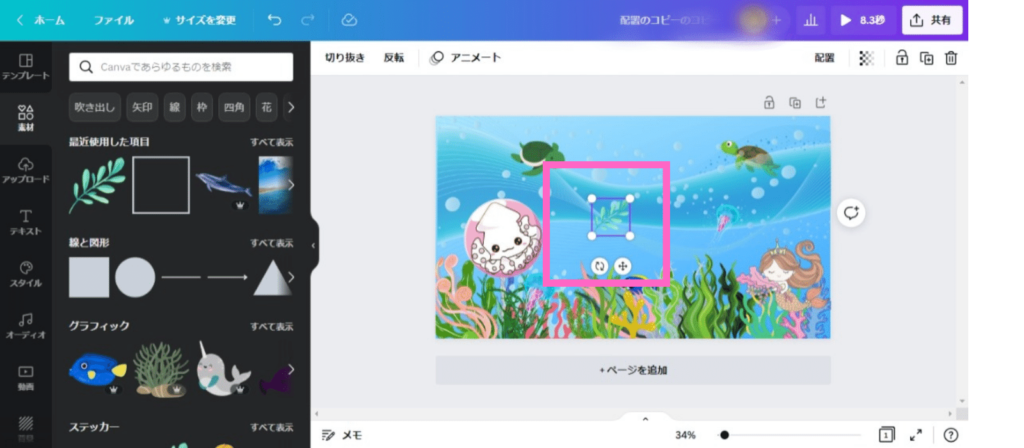Open the テンプレート sidebar tab

point(25,67)
